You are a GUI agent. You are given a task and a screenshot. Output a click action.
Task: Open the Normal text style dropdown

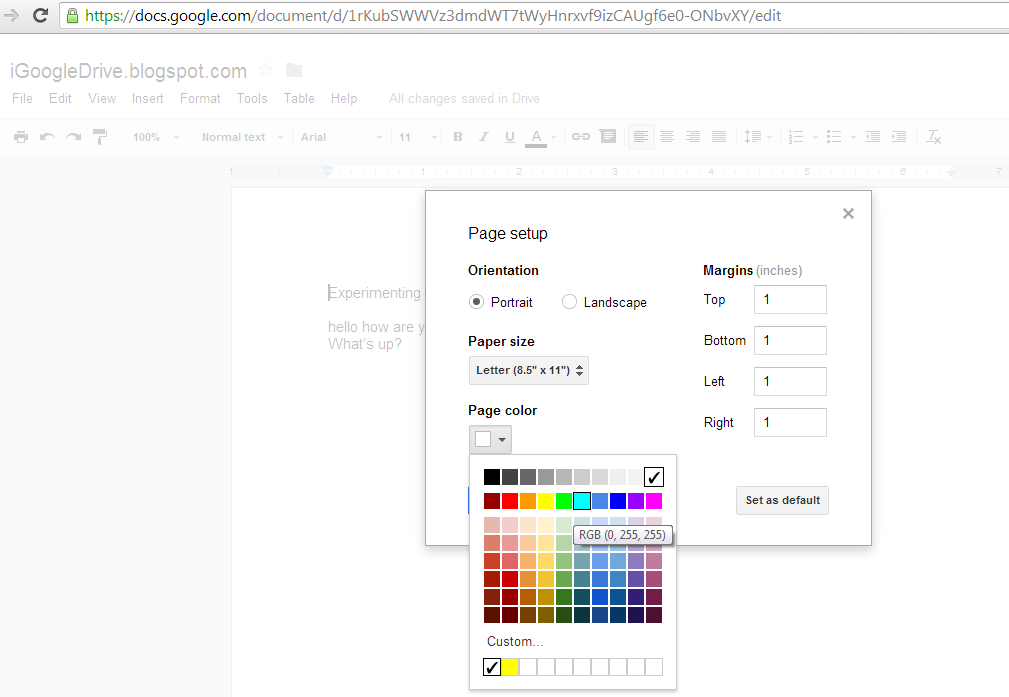(x=242, y=137)
